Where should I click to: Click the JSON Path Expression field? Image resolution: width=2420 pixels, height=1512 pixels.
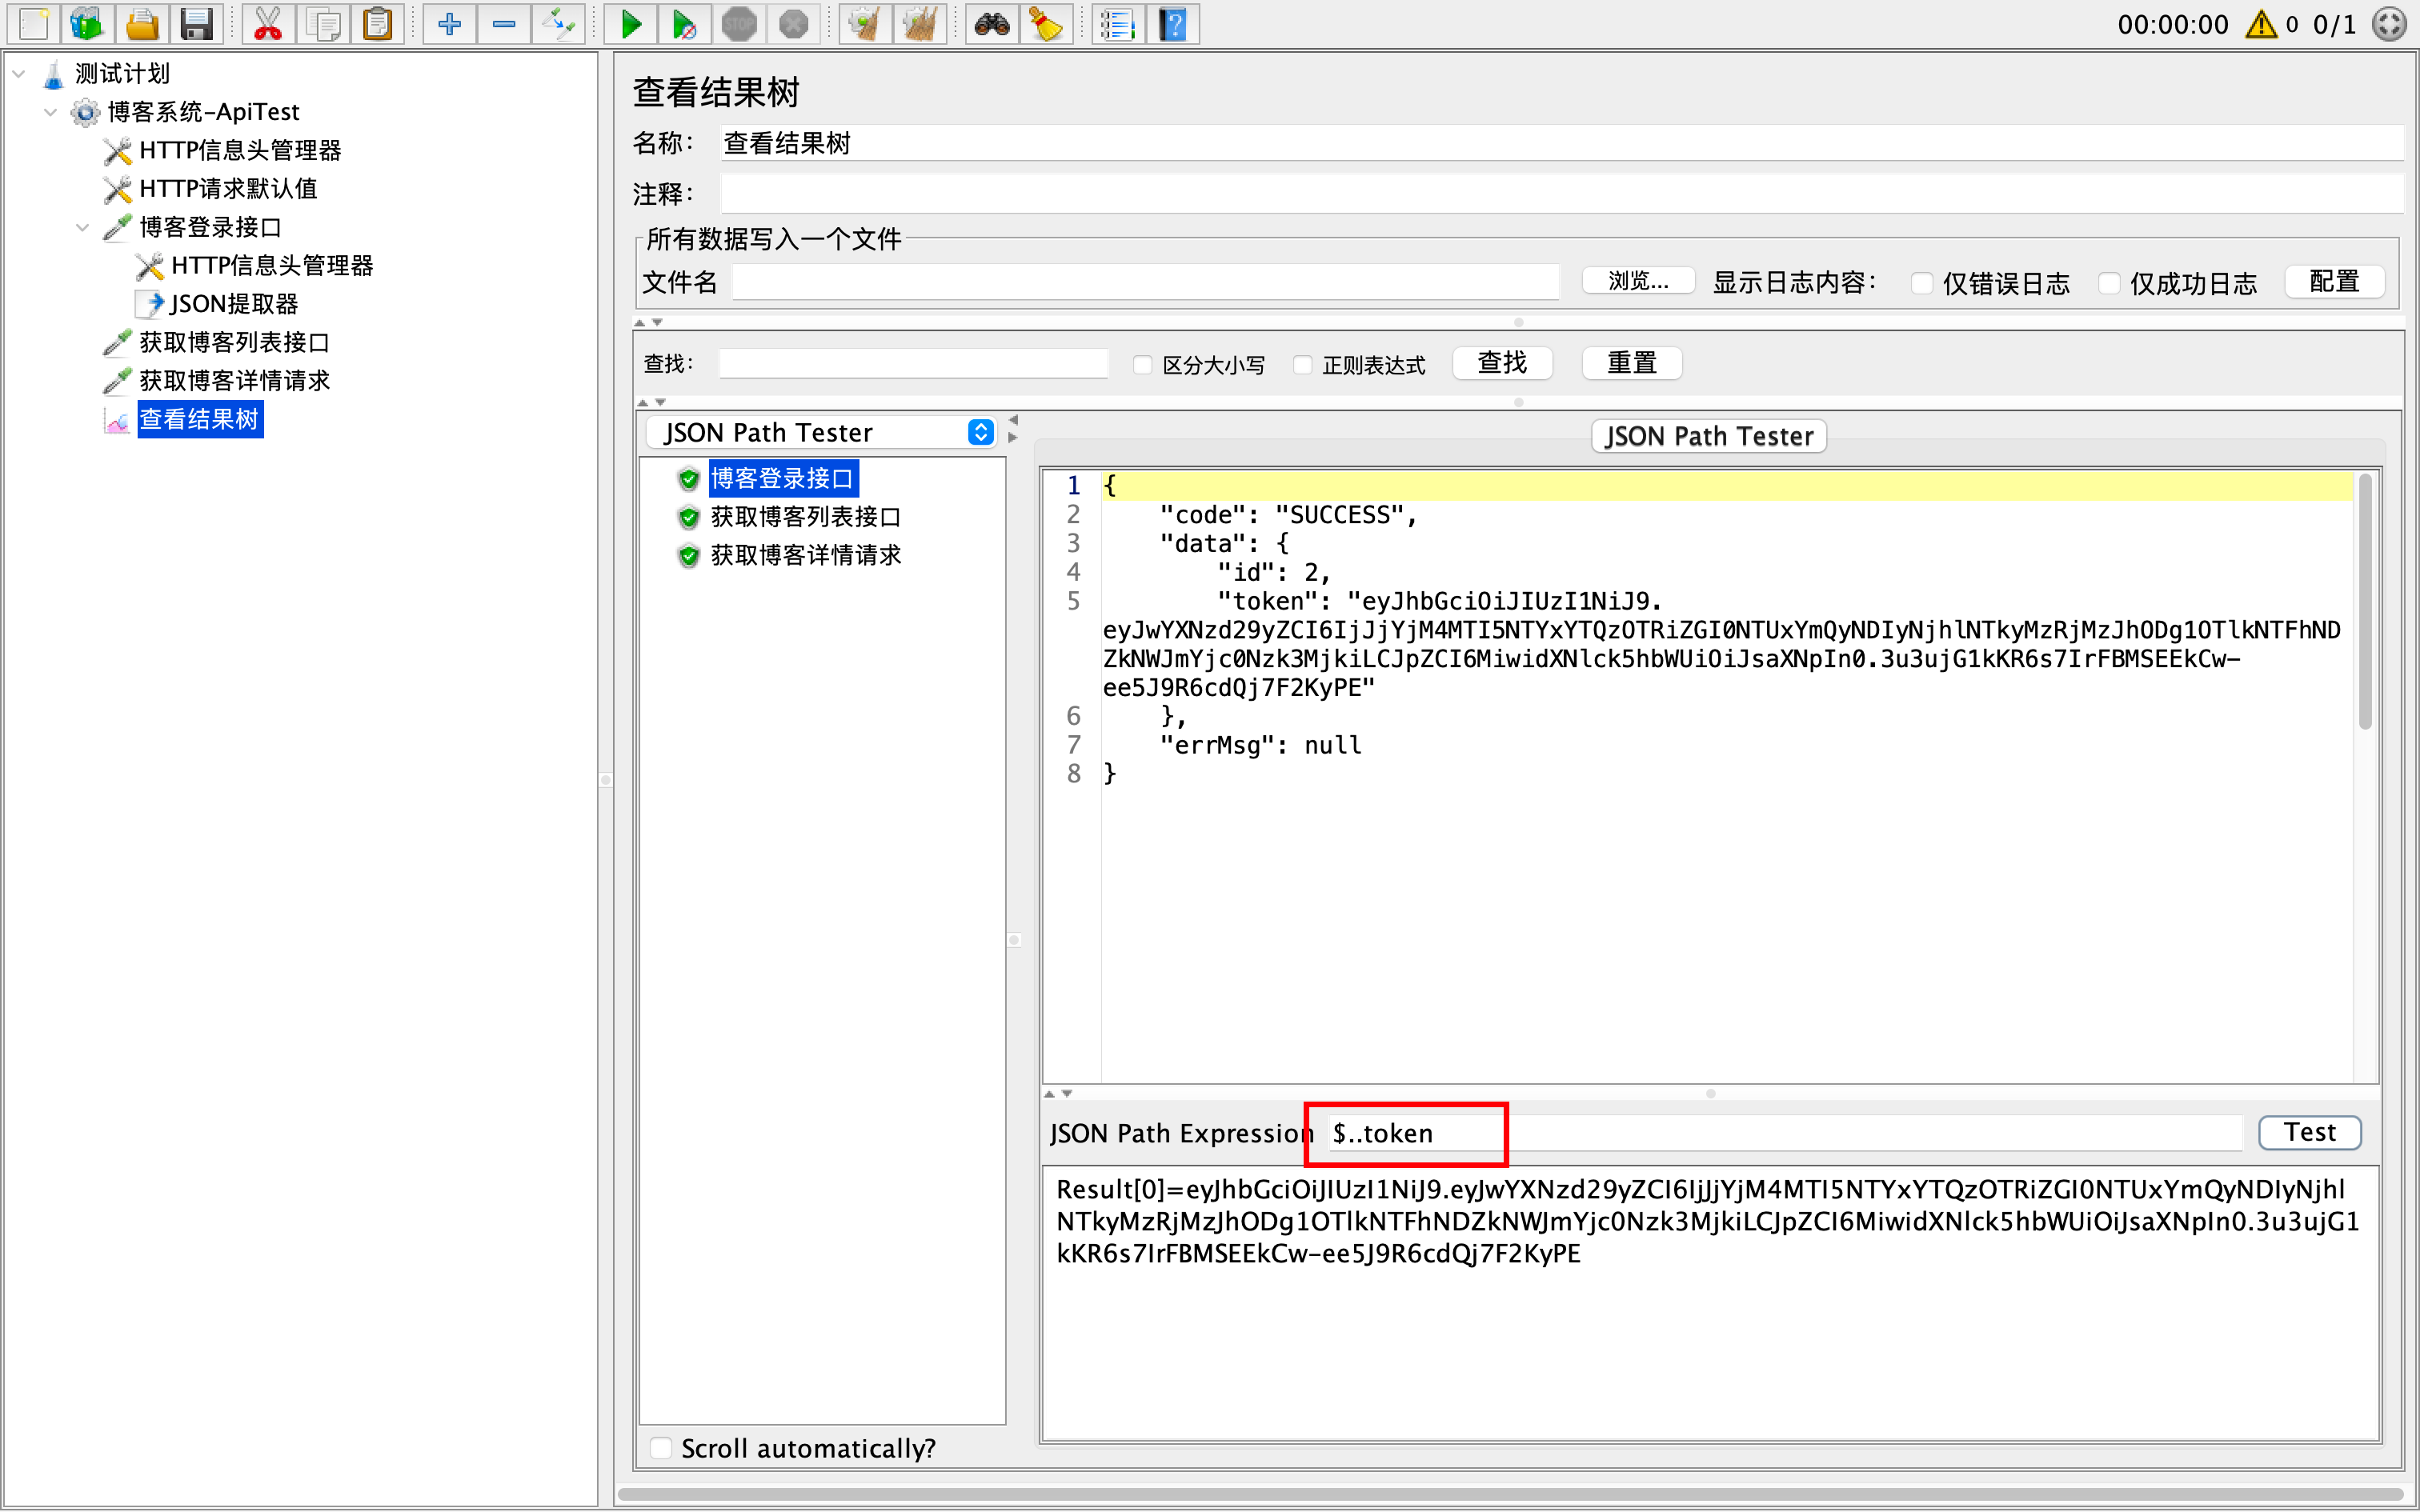[x=1784, y=1133]
